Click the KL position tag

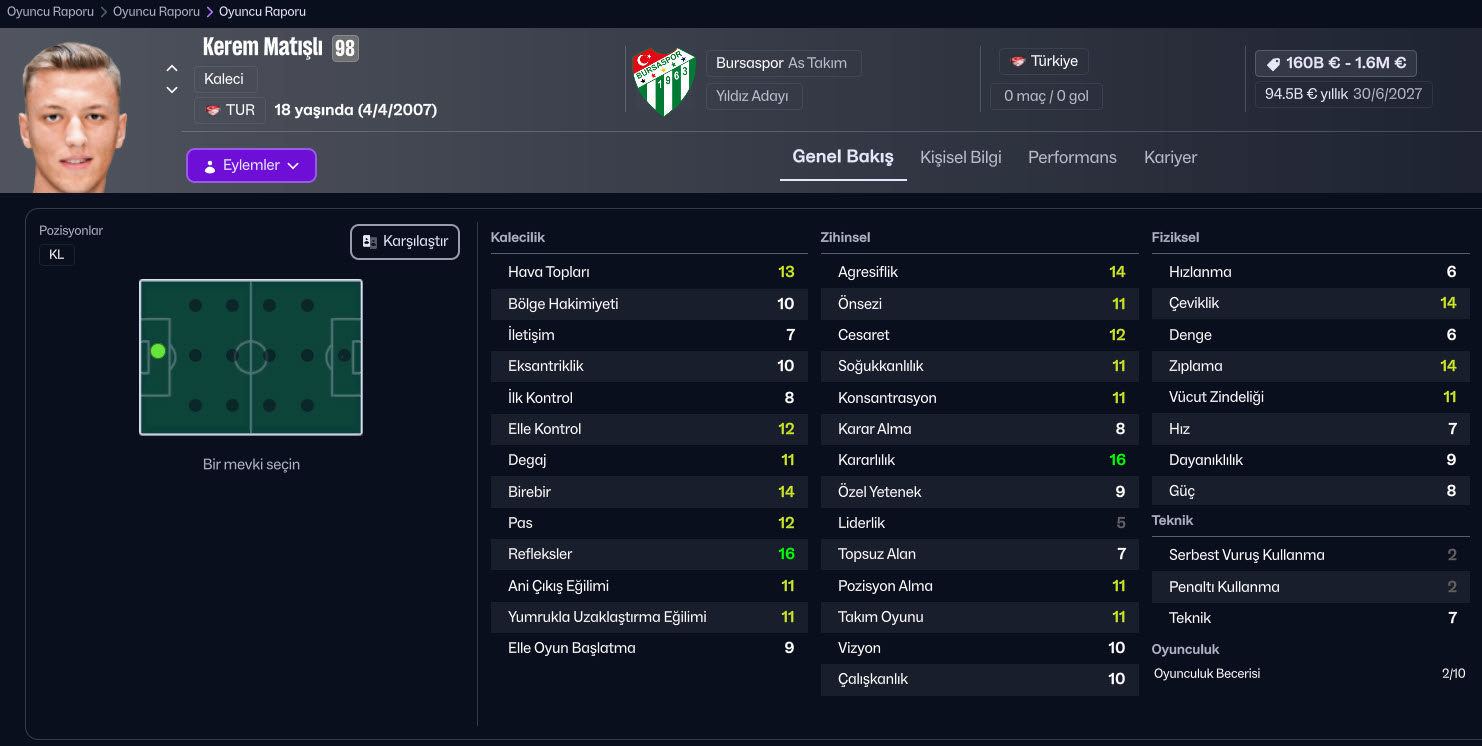point(57,255)
